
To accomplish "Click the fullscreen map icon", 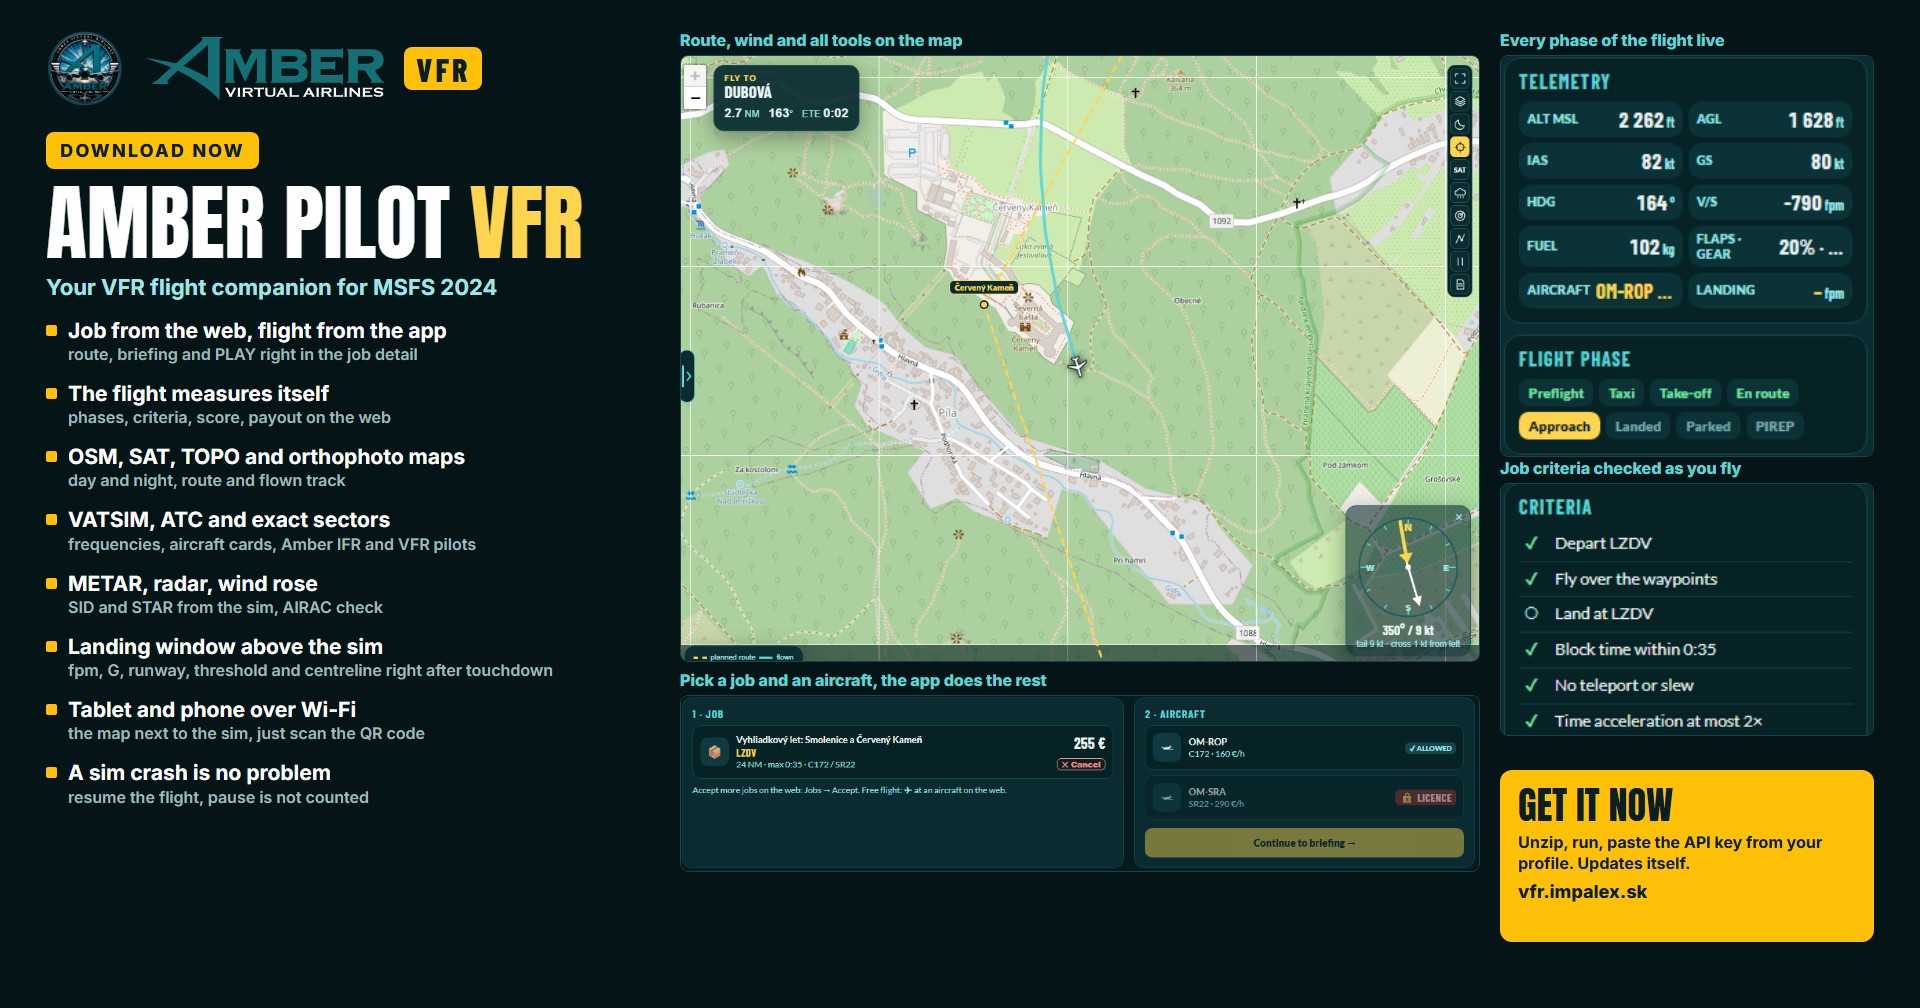I will (1460, 79).
